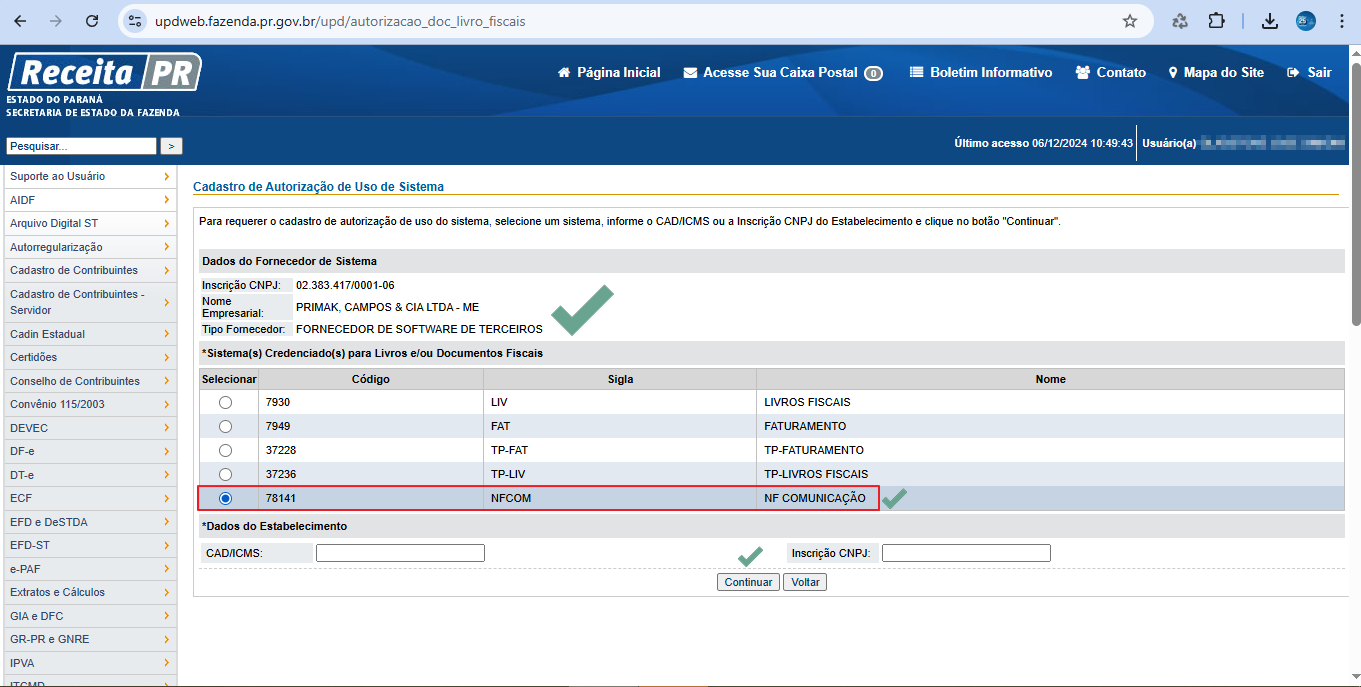Expand Convênio 115/2003 item

[89, 404]
